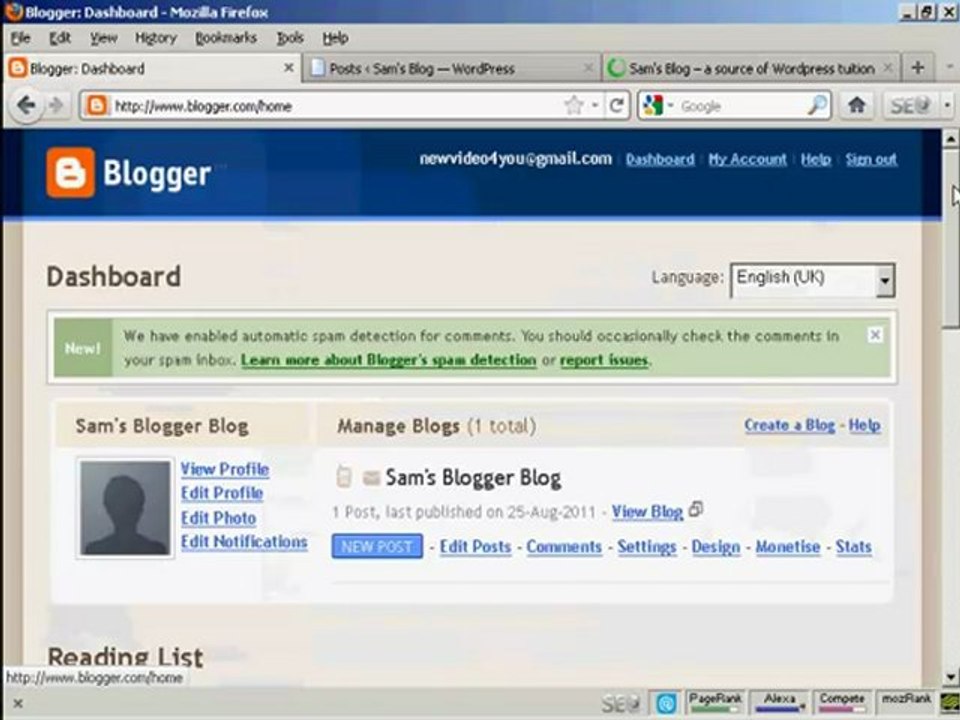960x720 pixels.
Task: Open the Tools menu
Action: 290,38
